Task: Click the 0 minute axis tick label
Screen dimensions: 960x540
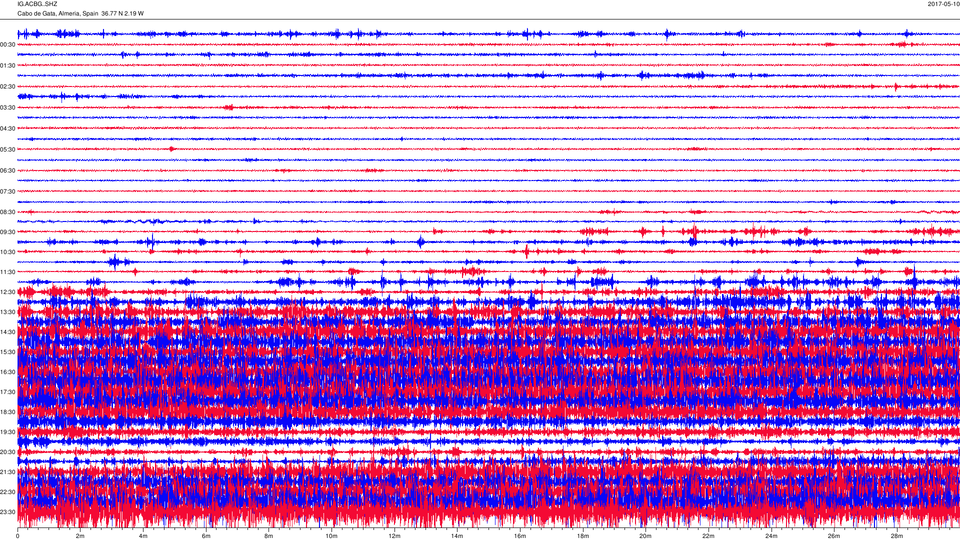Action: (18, 536)
